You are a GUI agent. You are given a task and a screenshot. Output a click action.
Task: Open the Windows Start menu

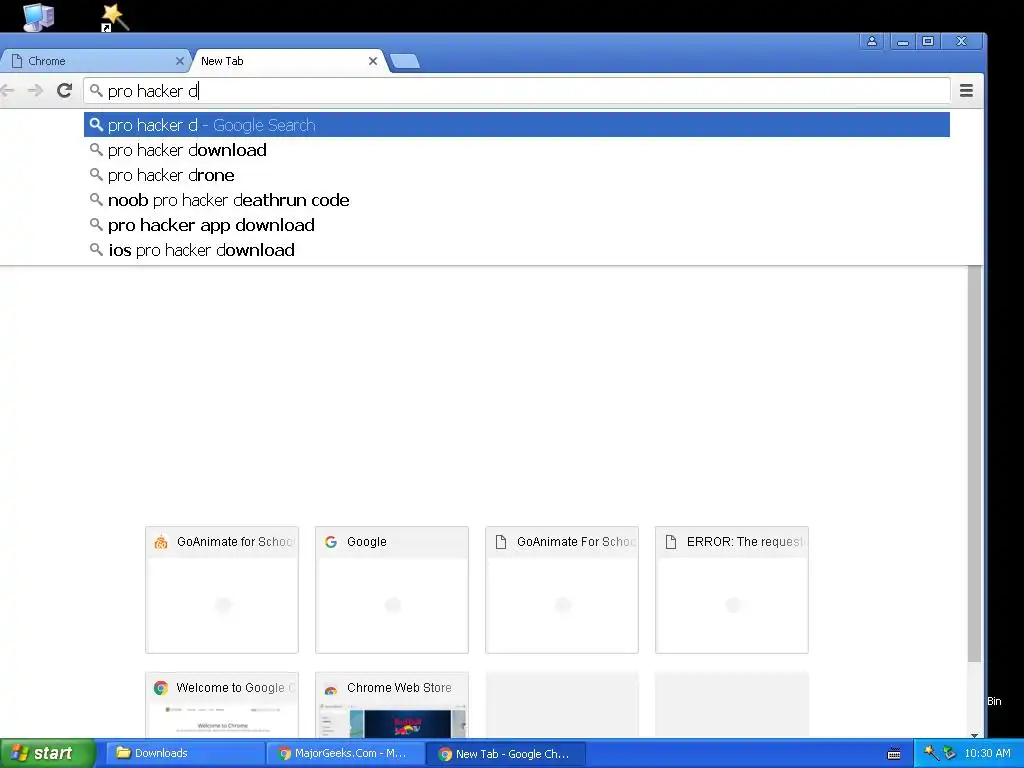(x=48, y=753)
